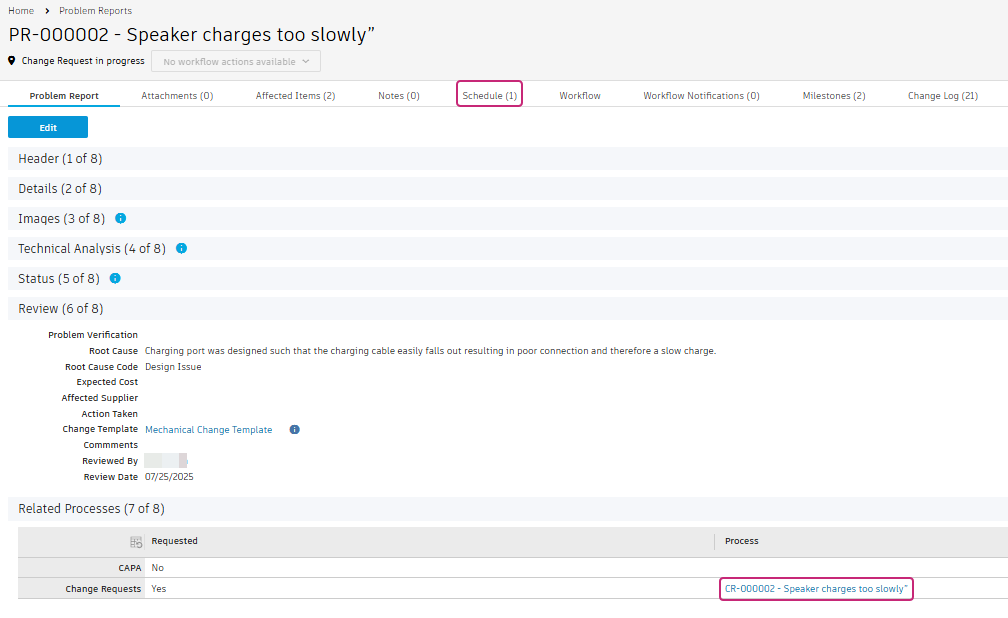Collapse the Review (6 of 8) section
Image resolution: width=1008 pixels, height=618 pixels.
(x=60, y=309)
